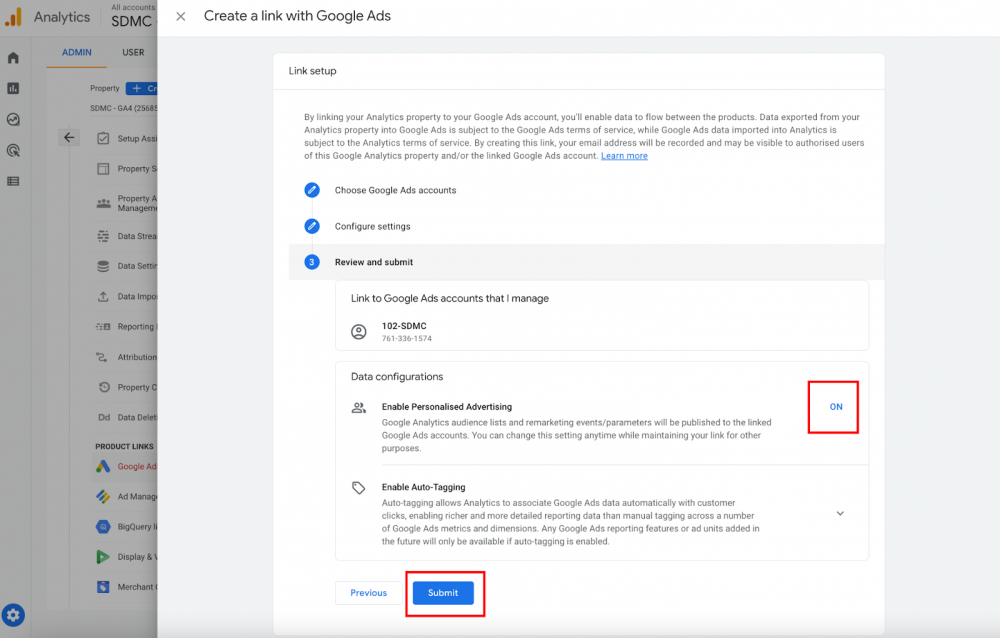Viewport: 1000px width, 638px height.
Task: Open Data Import upload icon
Action: click(x=103, y=297)
